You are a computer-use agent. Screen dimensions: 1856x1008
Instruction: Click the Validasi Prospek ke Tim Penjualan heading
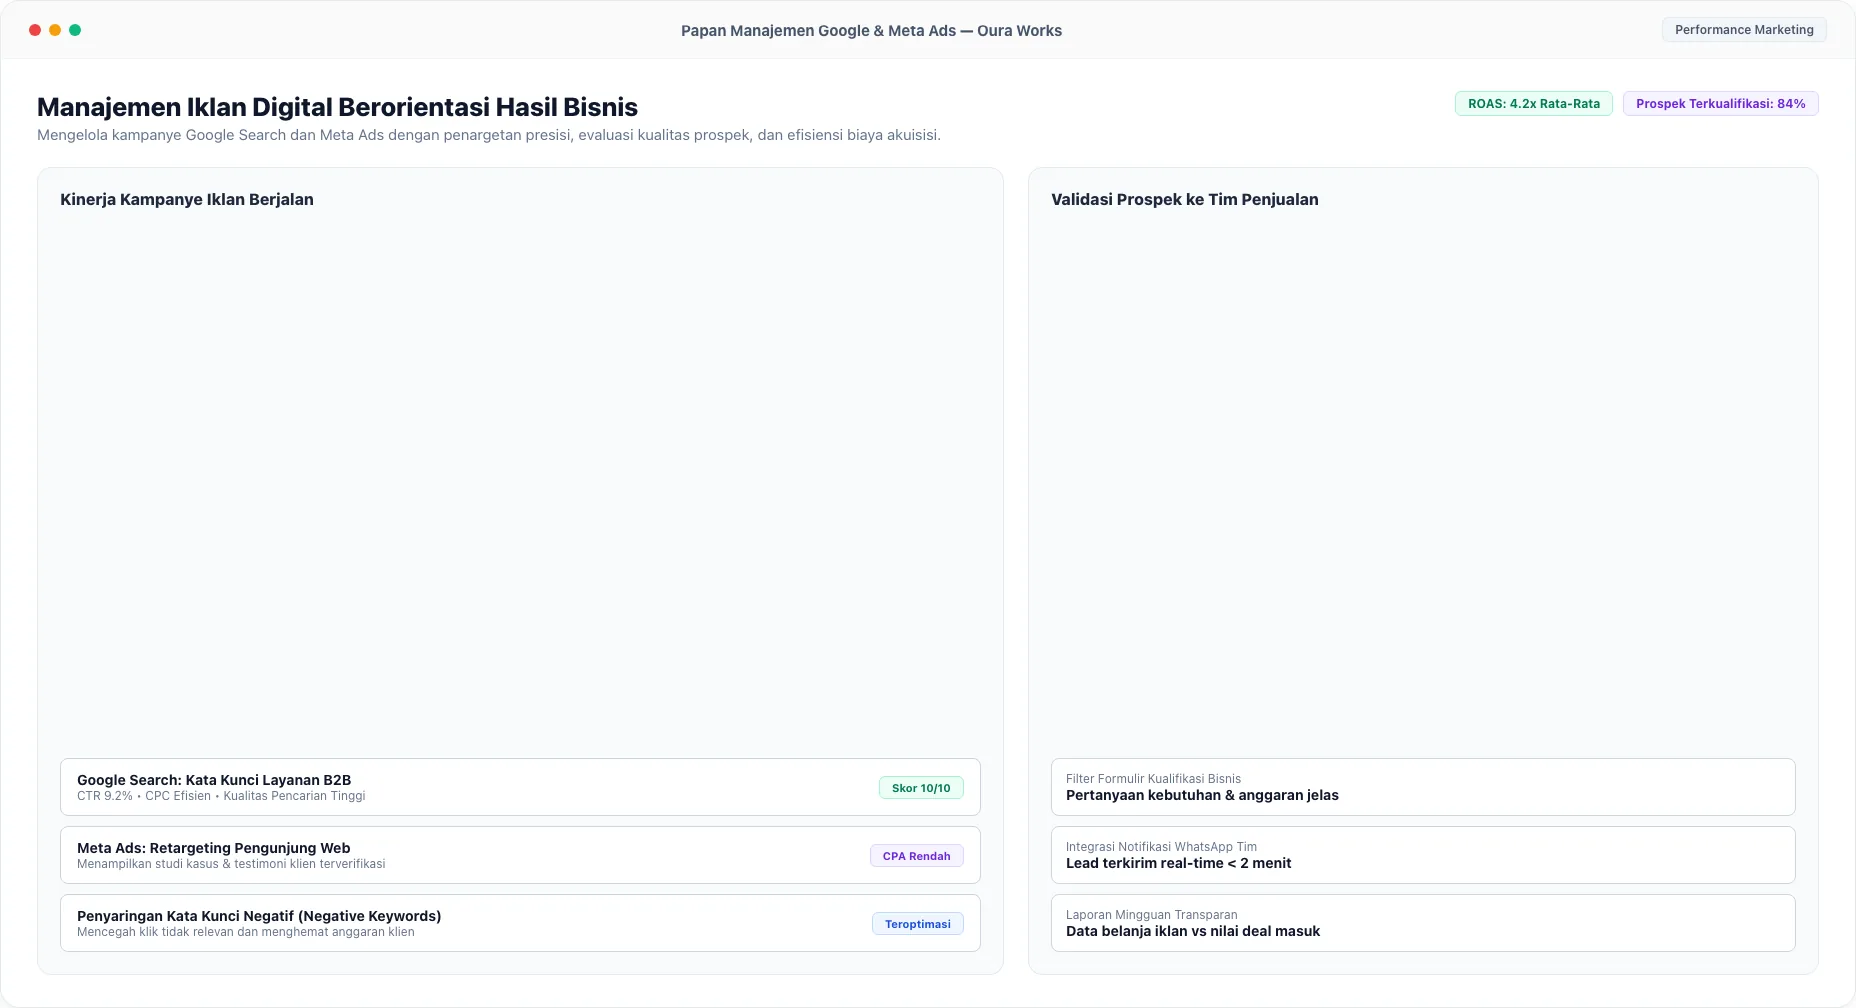(1184, 199)
